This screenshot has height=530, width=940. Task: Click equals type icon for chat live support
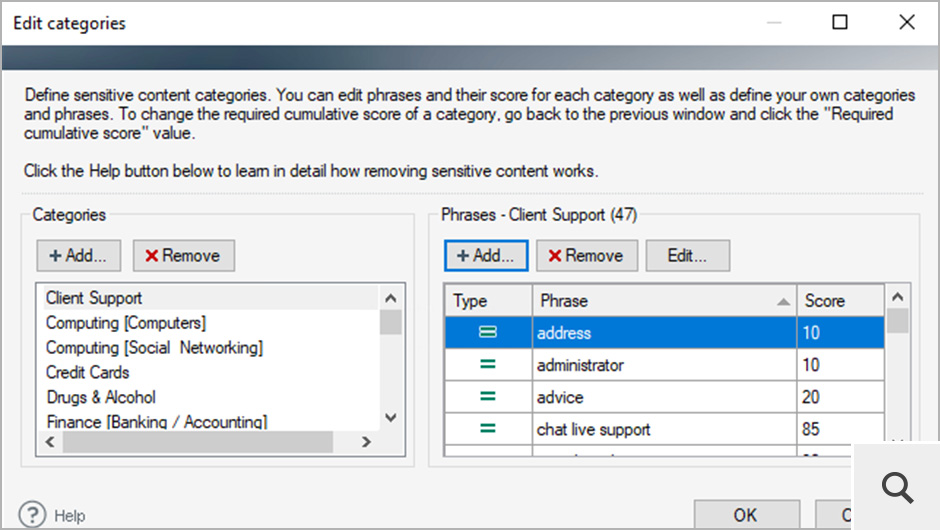tap(488, 429)
